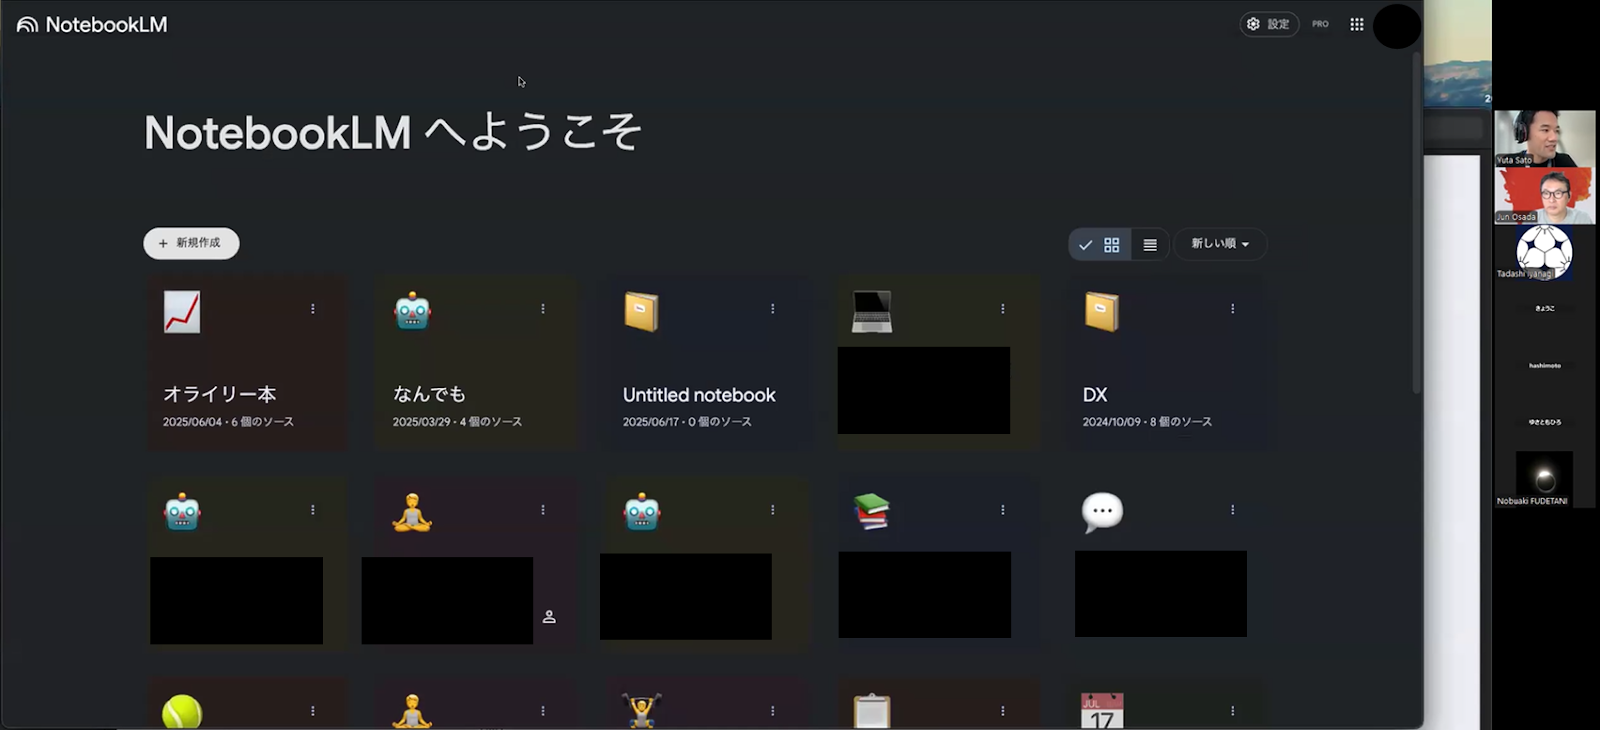Click the clipboard emoji notebook icon

point(872,711)
